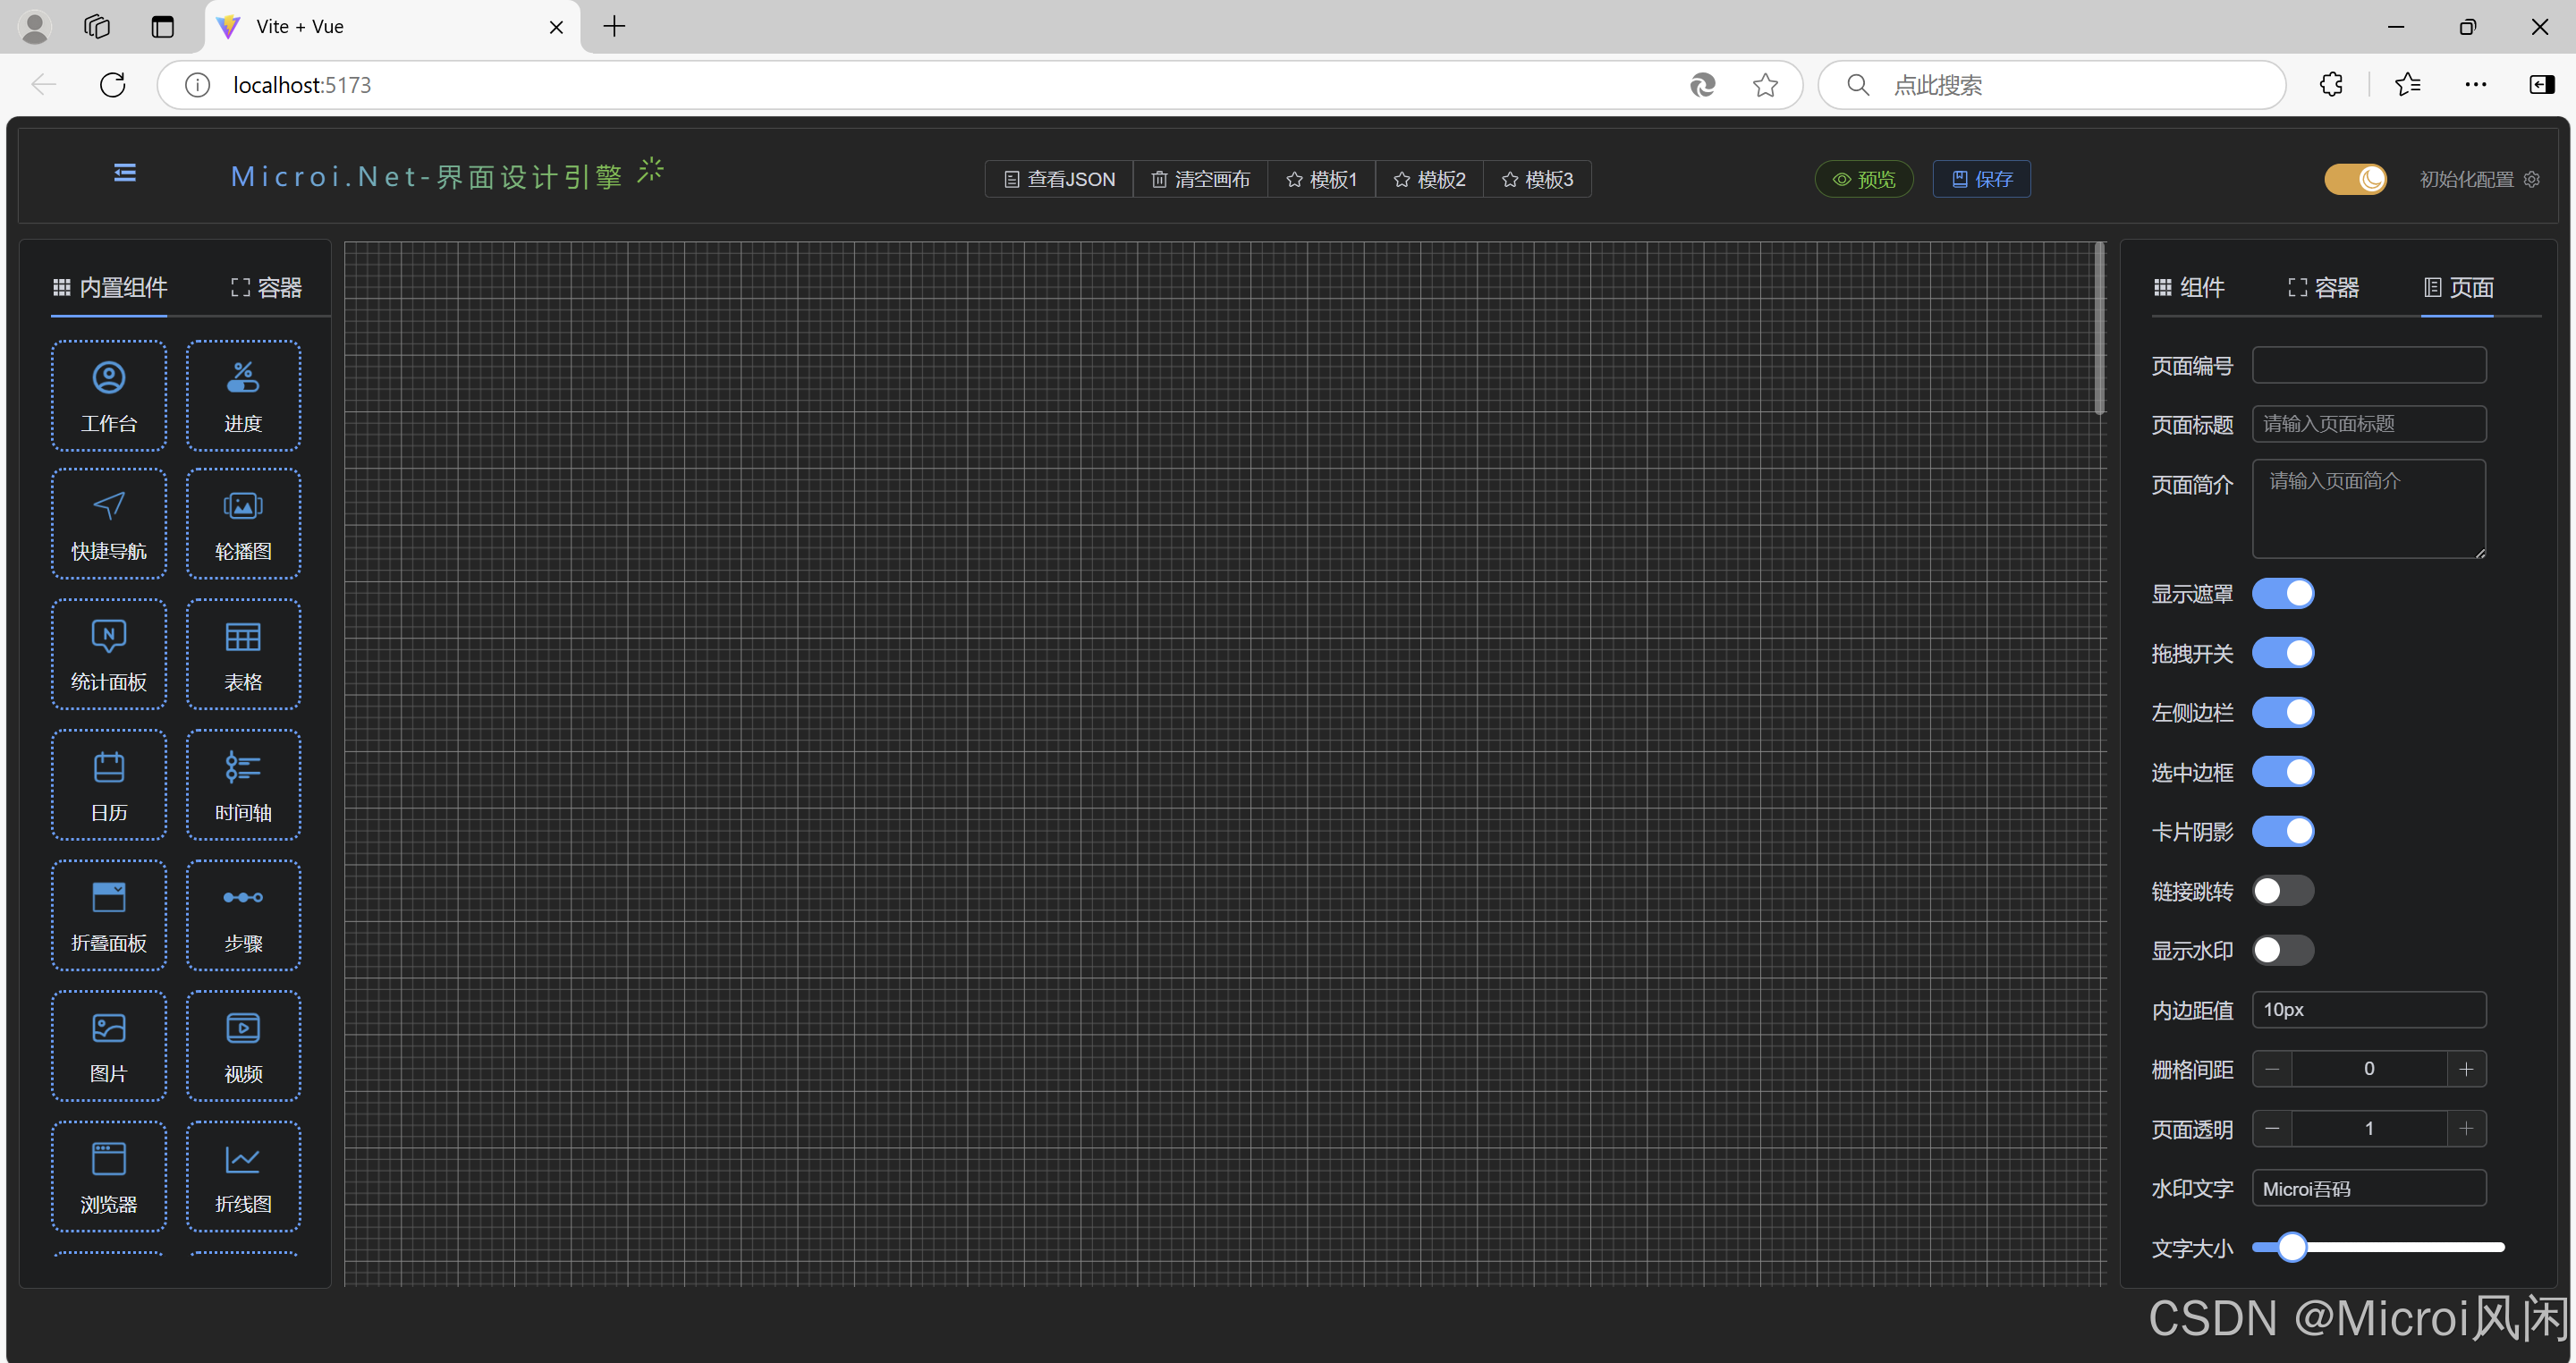Click the 文字大小 slider handle

coord(2291,1247)
